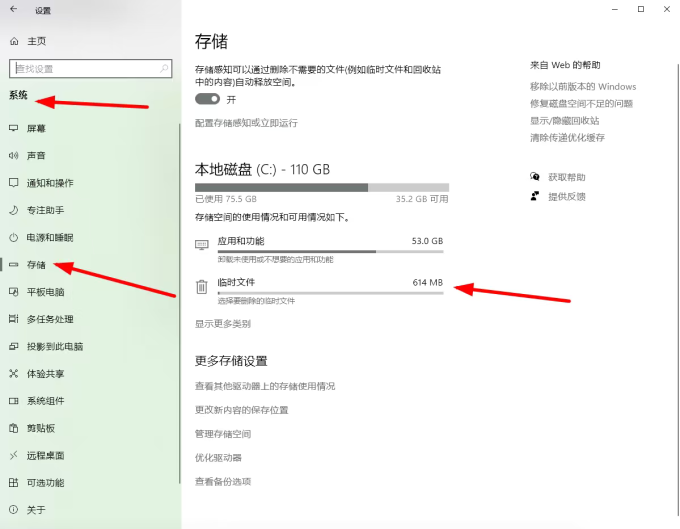Viewport: 680px width, 529px height.
Task: Click the 35.2 GB 可用 text
Action: pos(422,199)
